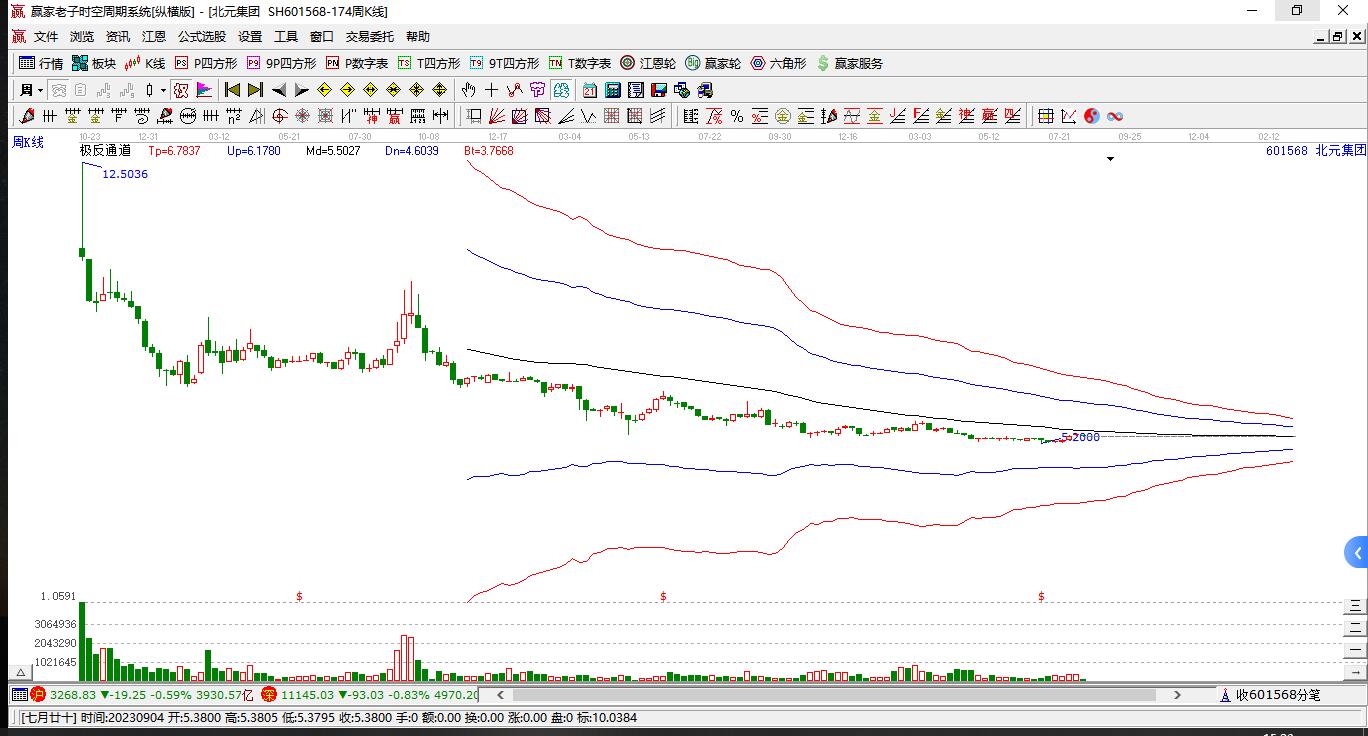Step back with the black left arrow
The width and height of the screenshot is (1368, 736).
click(x=279, y=90)
